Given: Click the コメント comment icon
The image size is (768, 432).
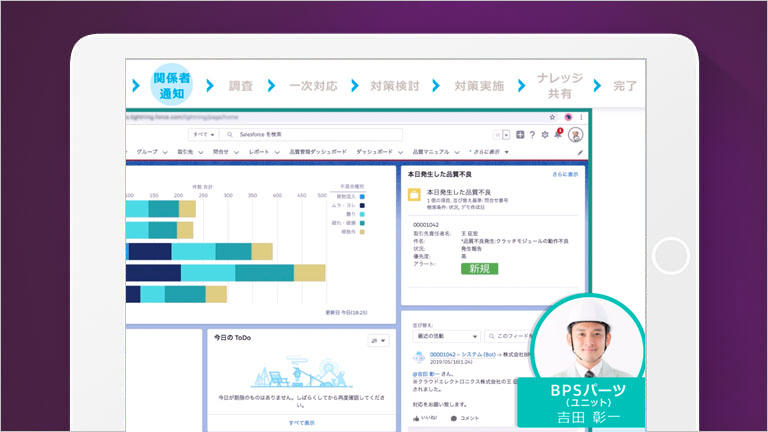Looking at the screenshot, I should point(454,417).
